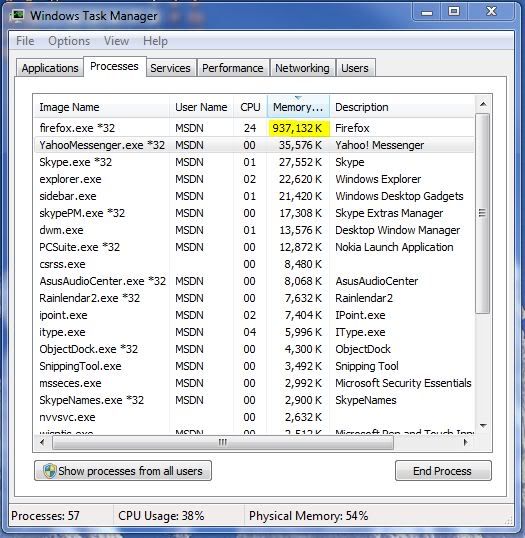
Task: Sort by Memory column header
Action: (x=298, y=107)
